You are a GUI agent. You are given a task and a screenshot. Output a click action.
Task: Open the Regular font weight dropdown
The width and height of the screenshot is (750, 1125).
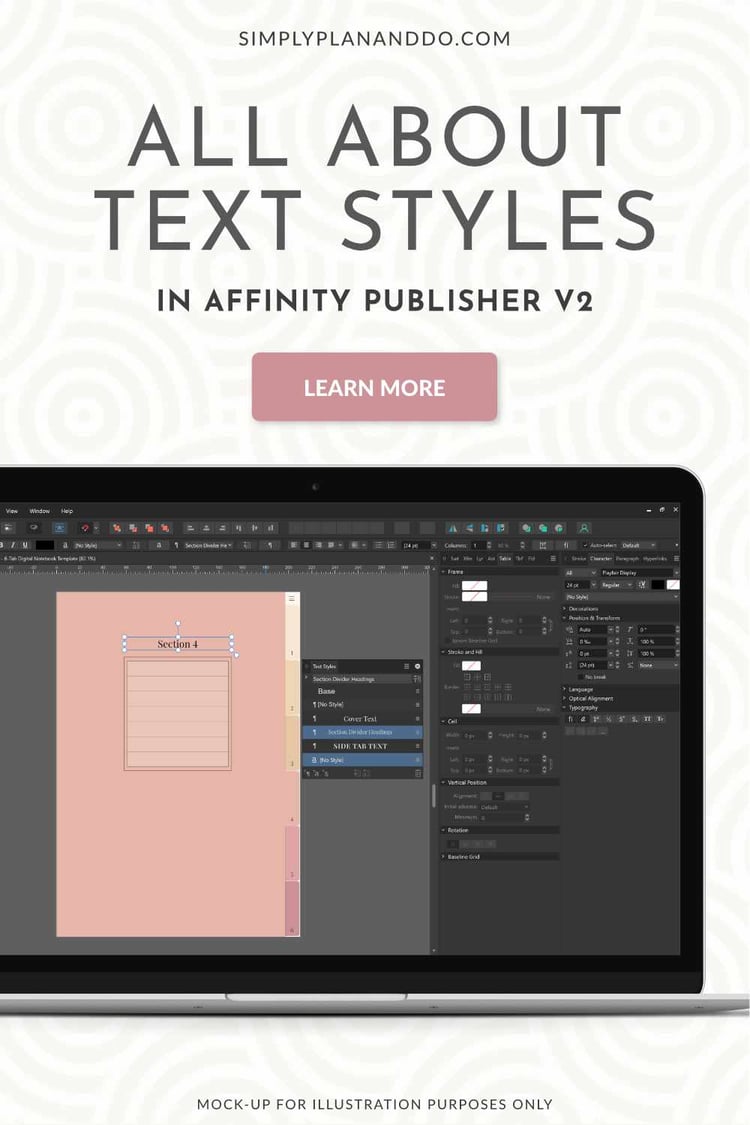pyautogui.click(x=617, y=585)
